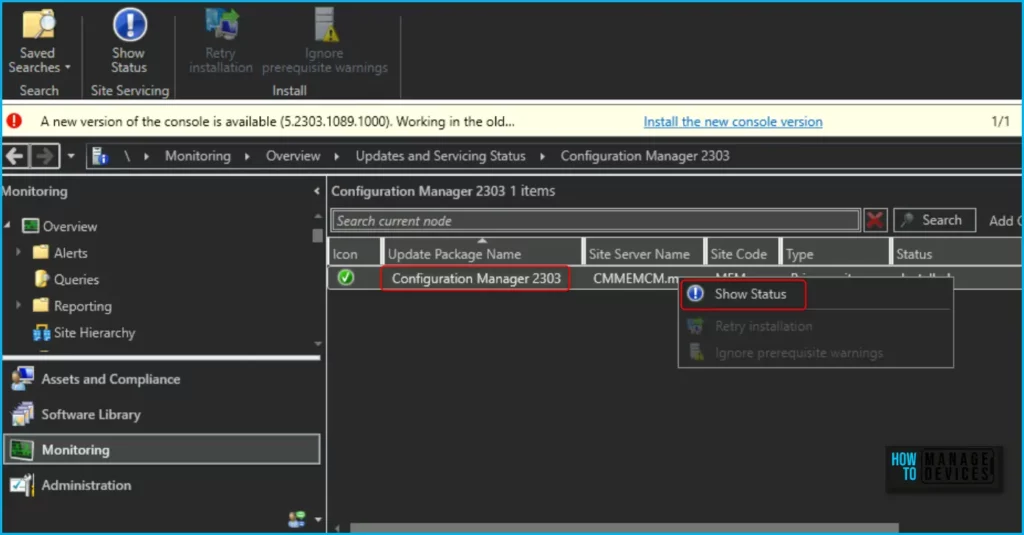Expand the Reporting tree node
This screenshot has height=535, width=1024.
pyautogui.click(x=18, y=305)
